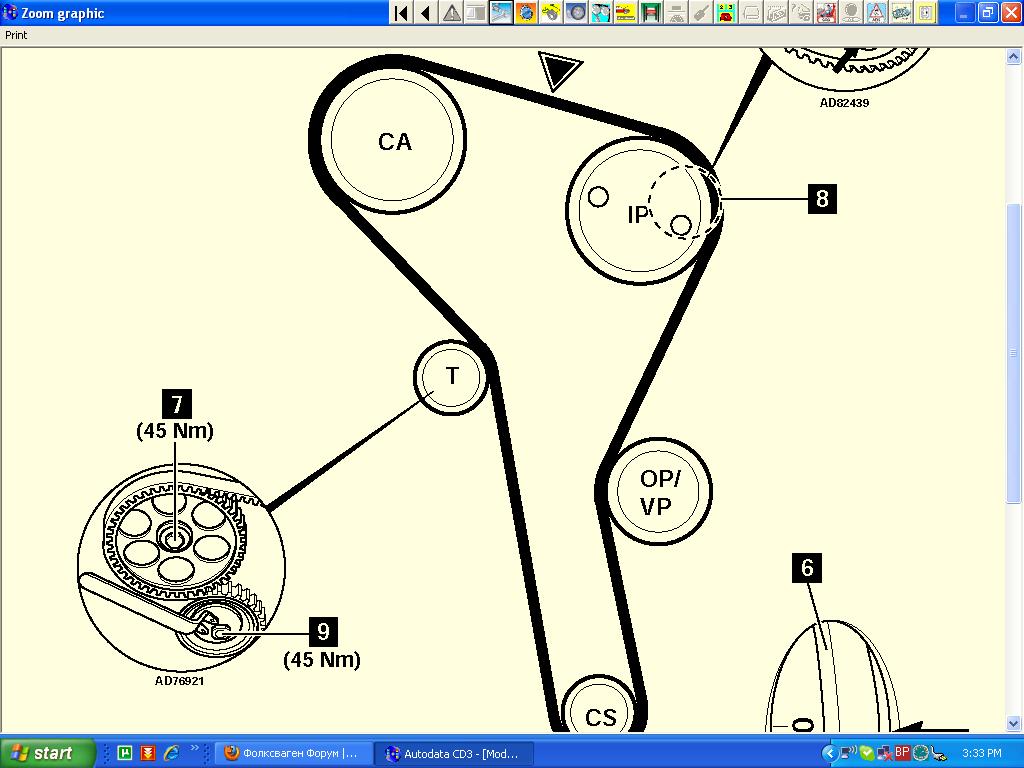Viewport: 1024px width, 768px height.
Task: Click the Windows start button
Action: click(48, 753)
